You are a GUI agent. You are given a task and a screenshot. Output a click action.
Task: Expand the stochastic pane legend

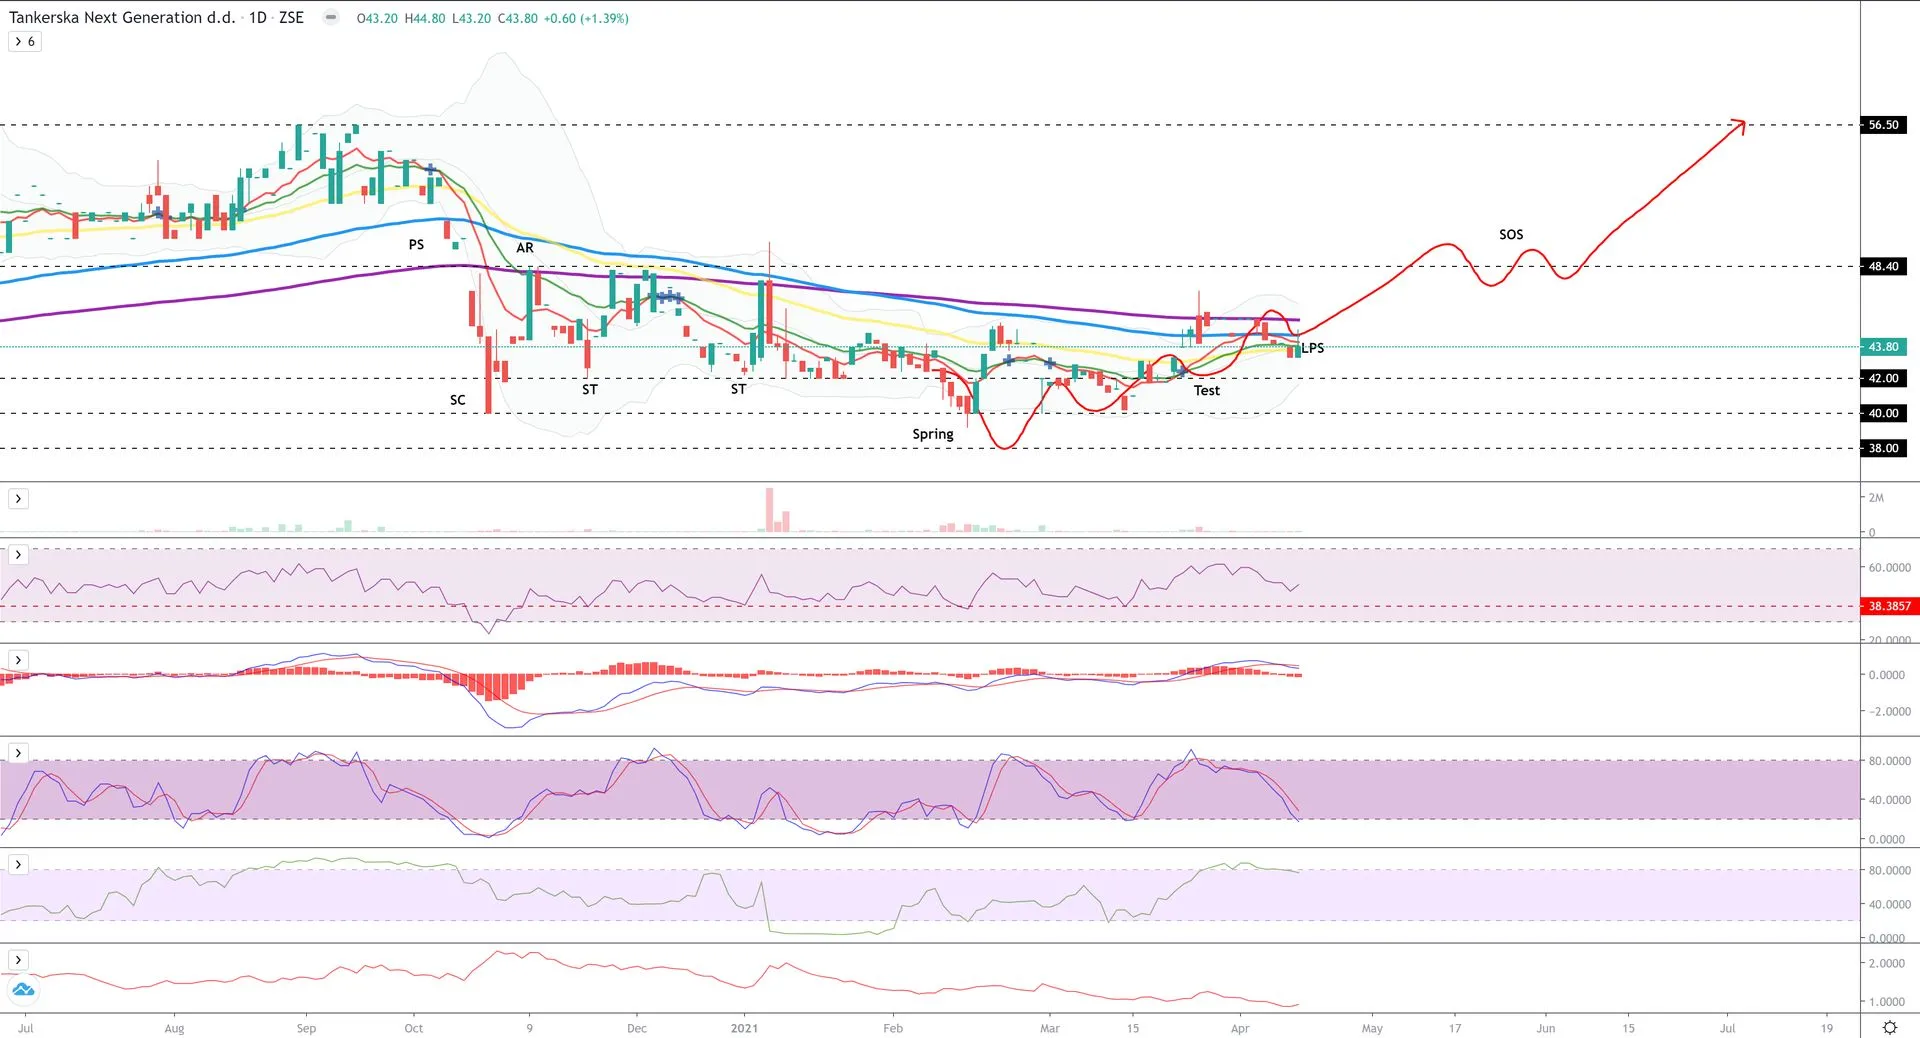click(18, 753)
